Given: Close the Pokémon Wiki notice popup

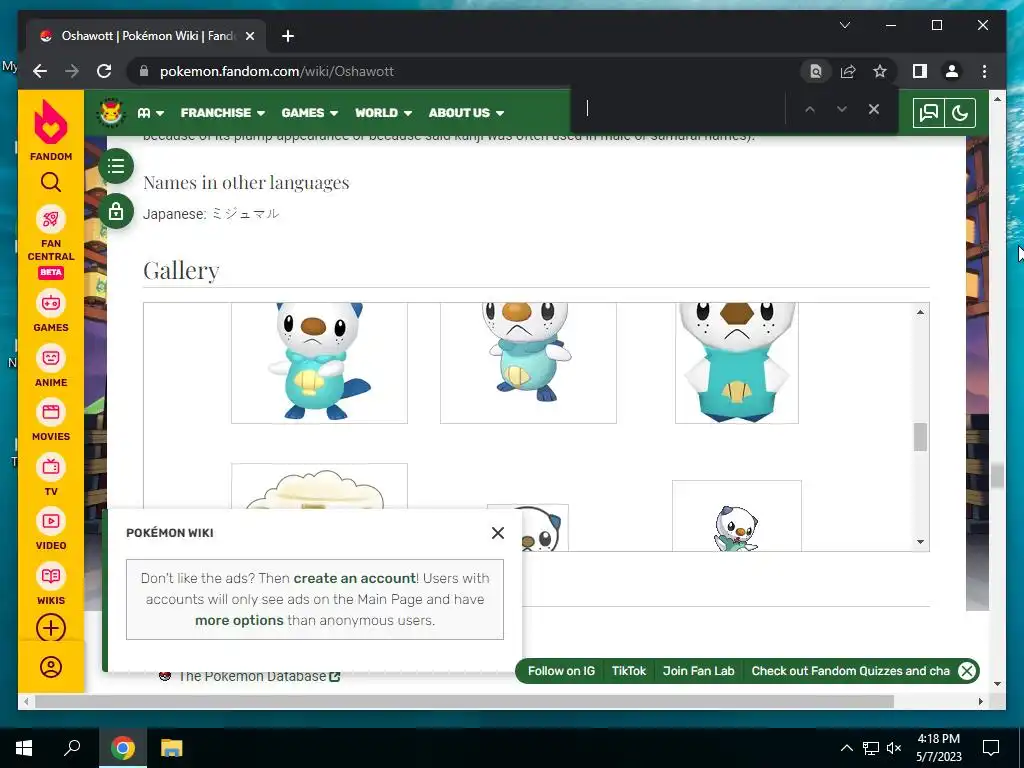Looking at the screenshot, I should 498,533.
